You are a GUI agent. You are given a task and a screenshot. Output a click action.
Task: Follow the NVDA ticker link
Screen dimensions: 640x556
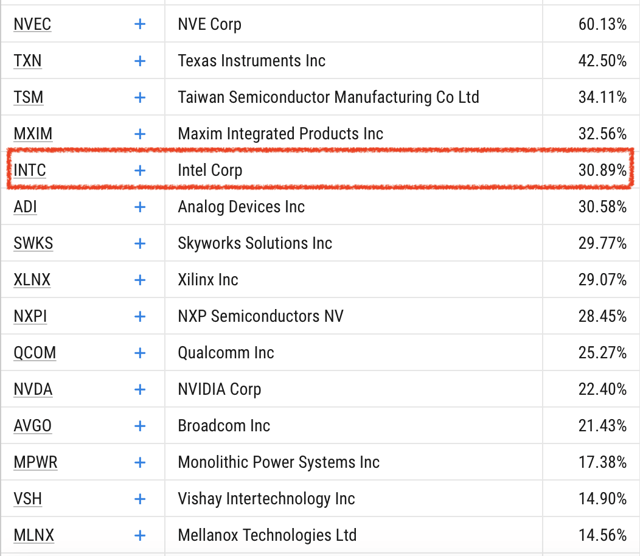coord(33,389)
